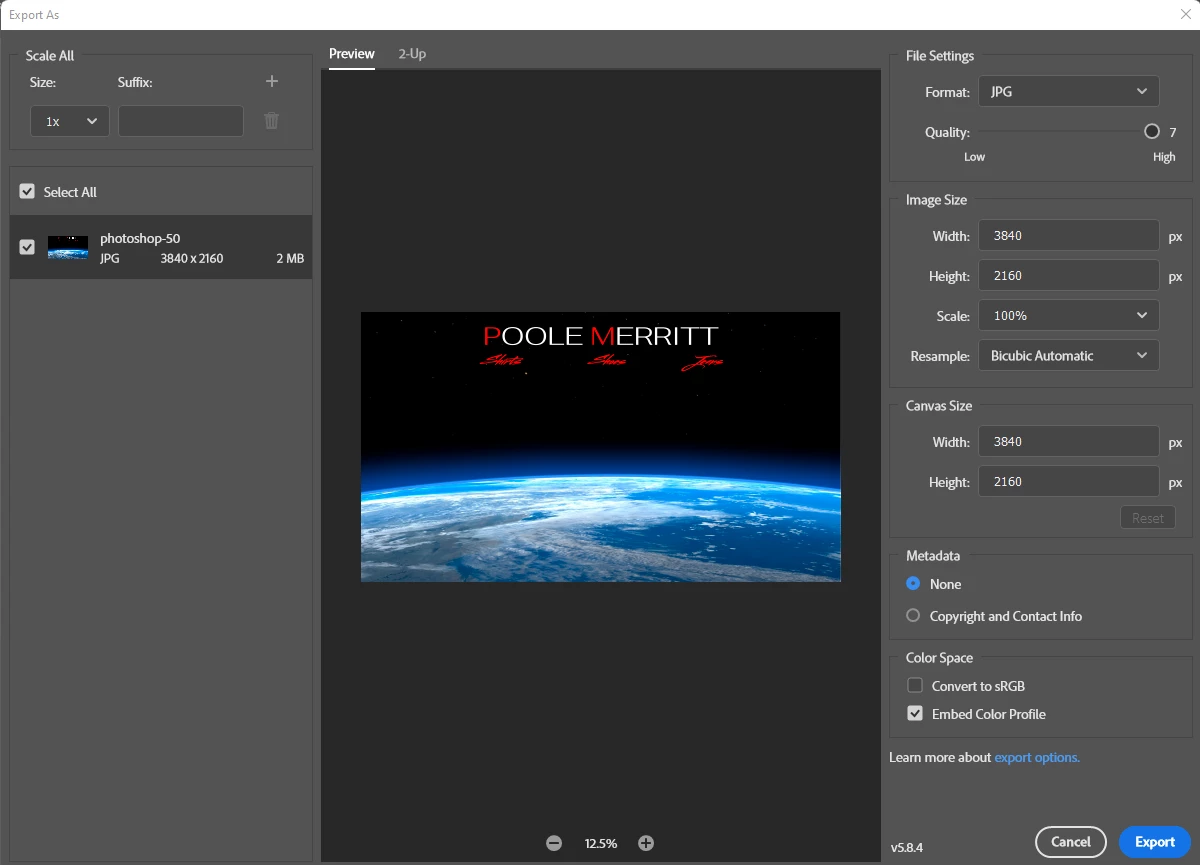Click the Quality value 7
The width and height of the screenshot is (1200, 865).
point(1173,131)
